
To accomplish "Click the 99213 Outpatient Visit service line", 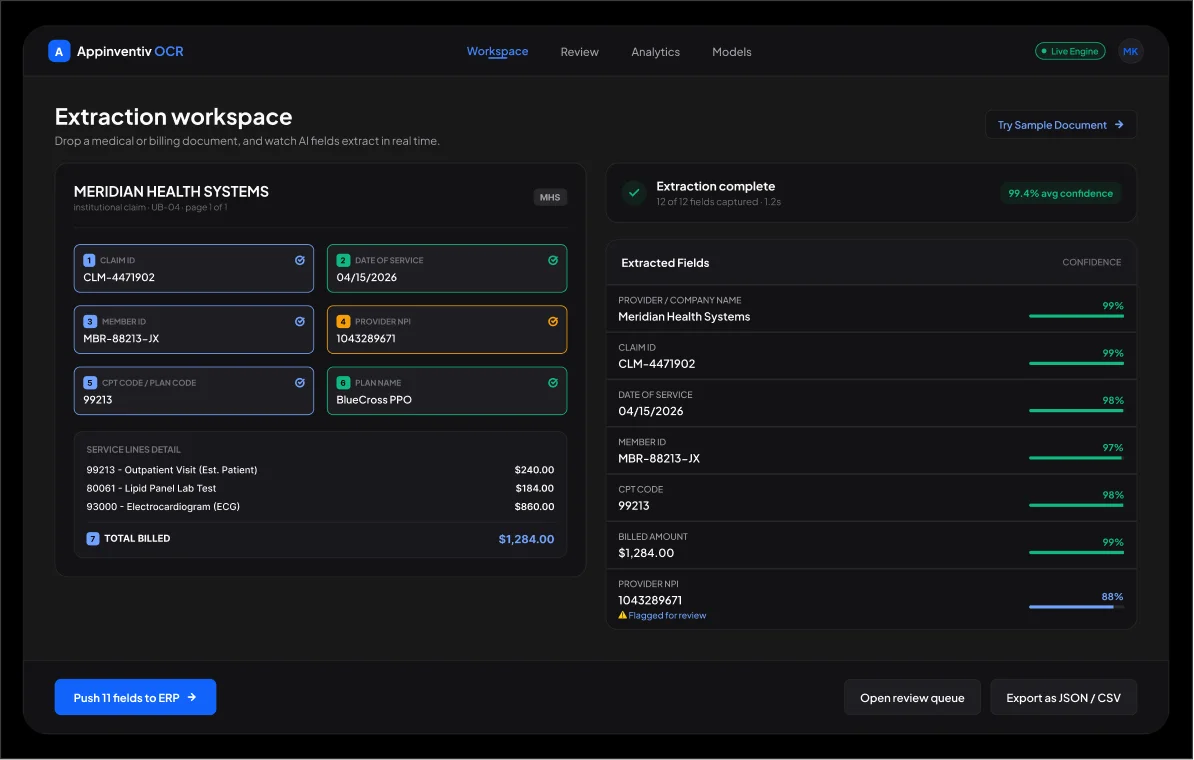I will point(320,470).
